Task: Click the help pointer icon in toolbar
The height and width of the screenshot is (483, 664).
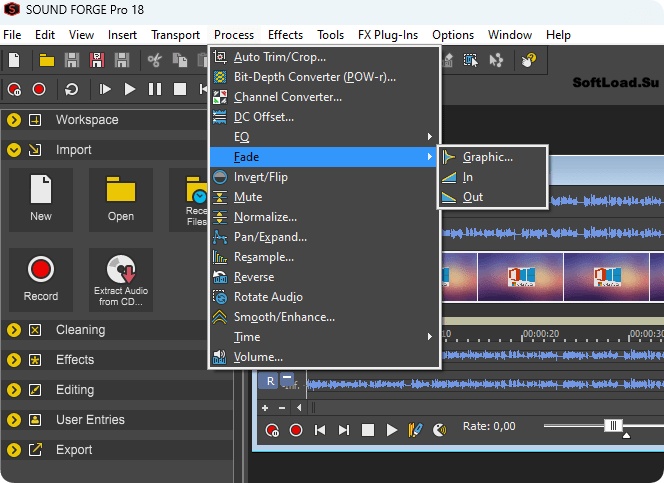Action: click(528, 60)
